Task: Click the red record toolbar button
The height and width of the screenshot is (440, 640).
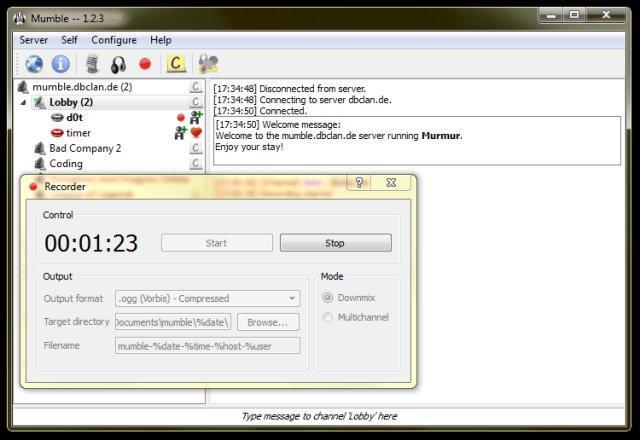Action: (145, 64)
